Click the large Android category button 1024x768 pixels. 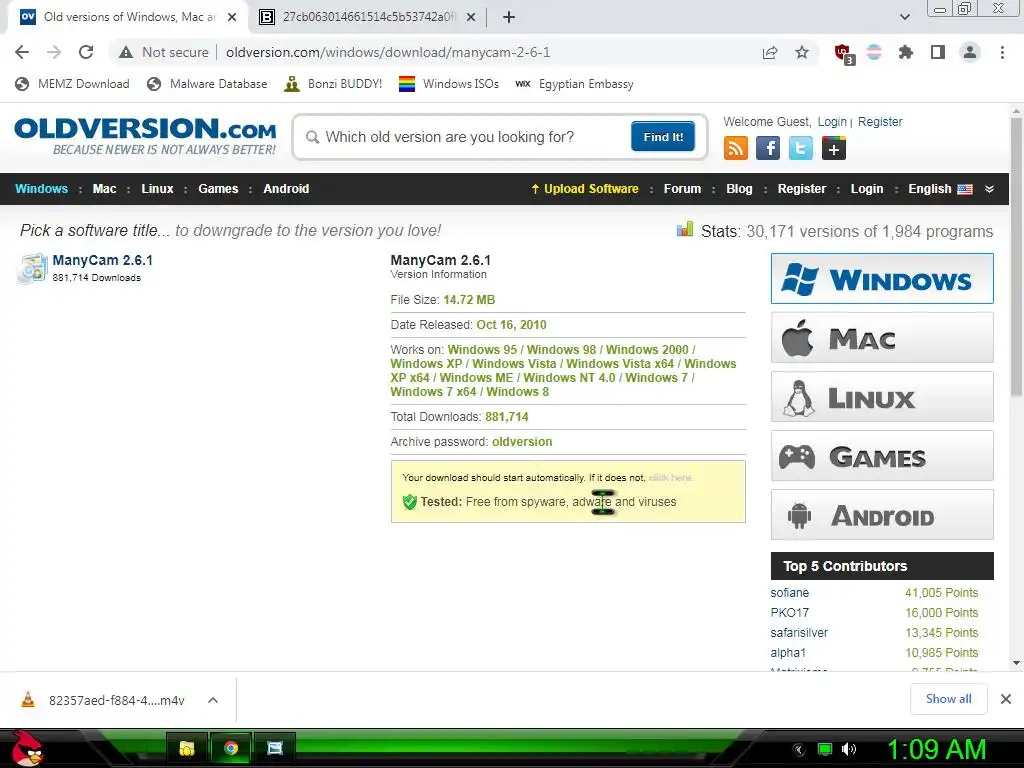click(x=882, y=515)
